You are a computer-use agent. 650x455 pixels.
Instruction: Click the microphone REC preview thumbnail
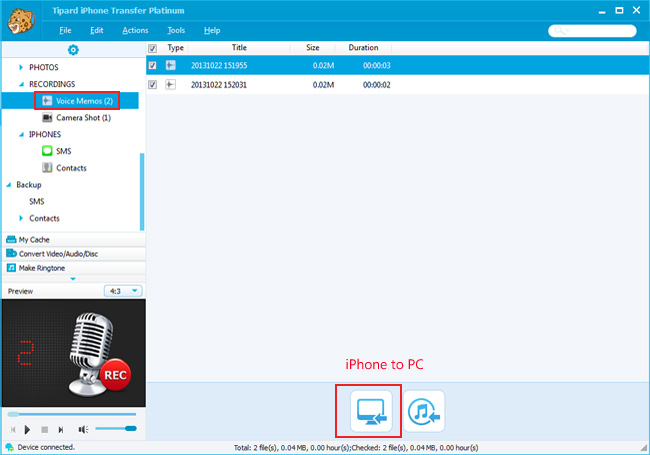tap(74, 353)
